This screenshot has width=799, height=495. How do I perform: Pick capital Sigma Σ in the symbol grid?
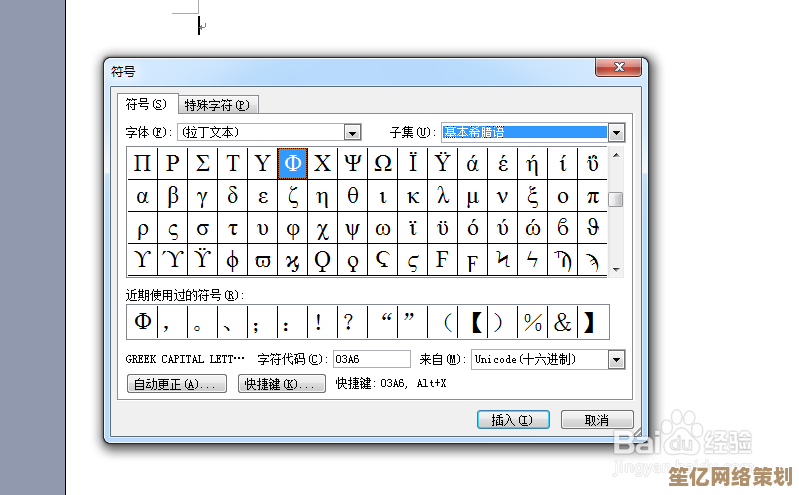click(x=202, y=164)
